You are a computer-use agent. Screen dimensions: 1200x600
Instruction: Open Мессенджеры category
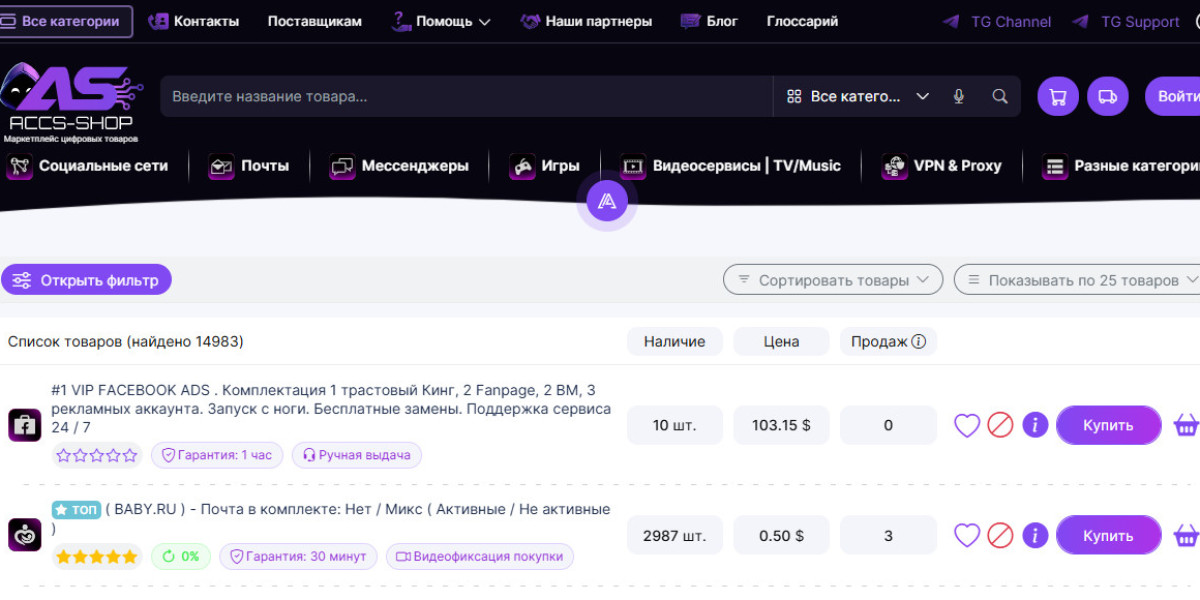[x=399, y=166]
